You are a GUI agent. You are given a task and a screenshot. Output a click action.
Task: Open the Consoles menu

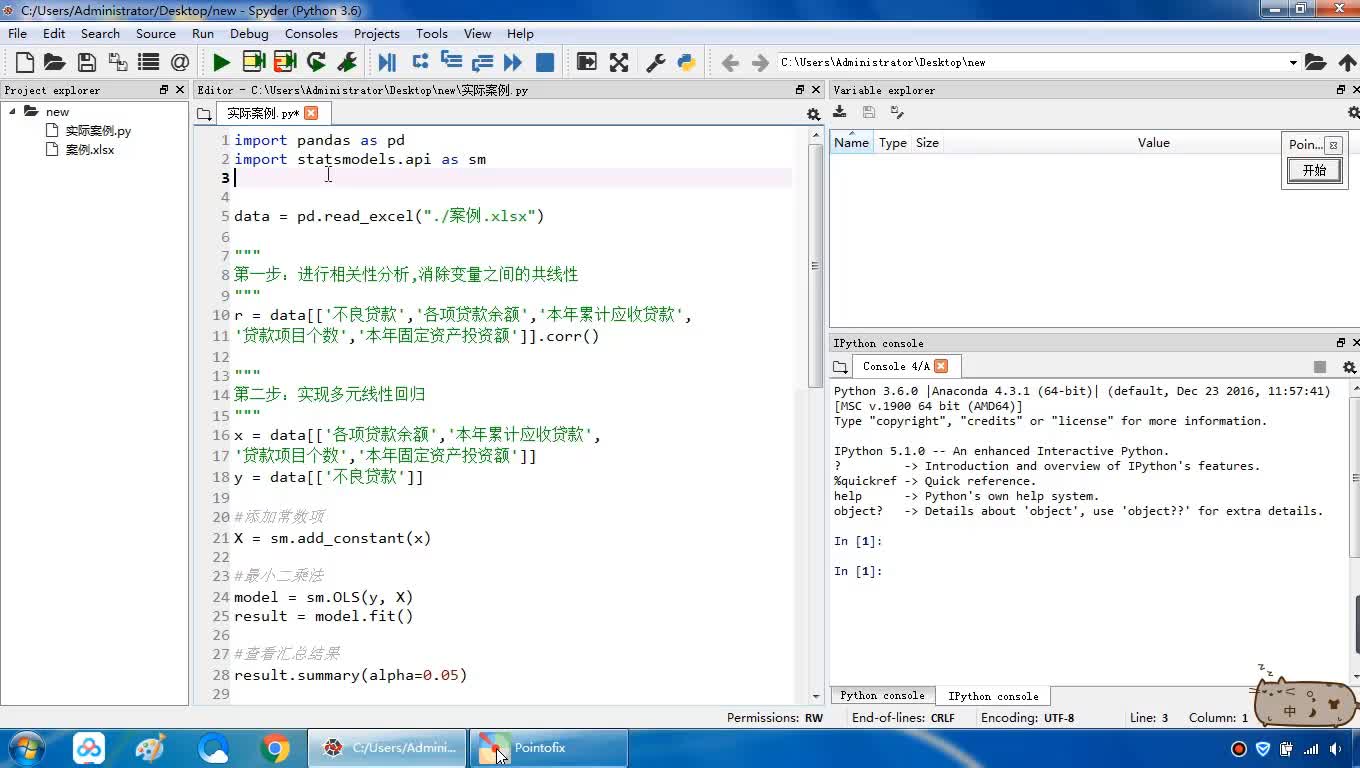coord(311,33)
